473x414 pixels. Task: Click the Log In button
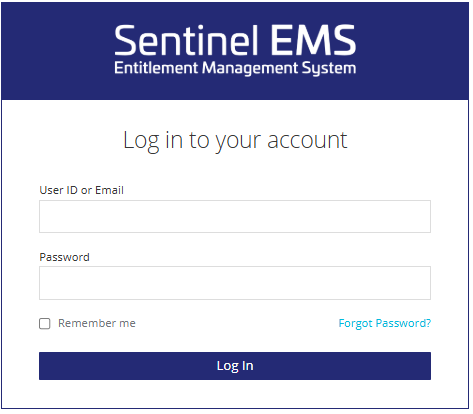pos(235,366)
